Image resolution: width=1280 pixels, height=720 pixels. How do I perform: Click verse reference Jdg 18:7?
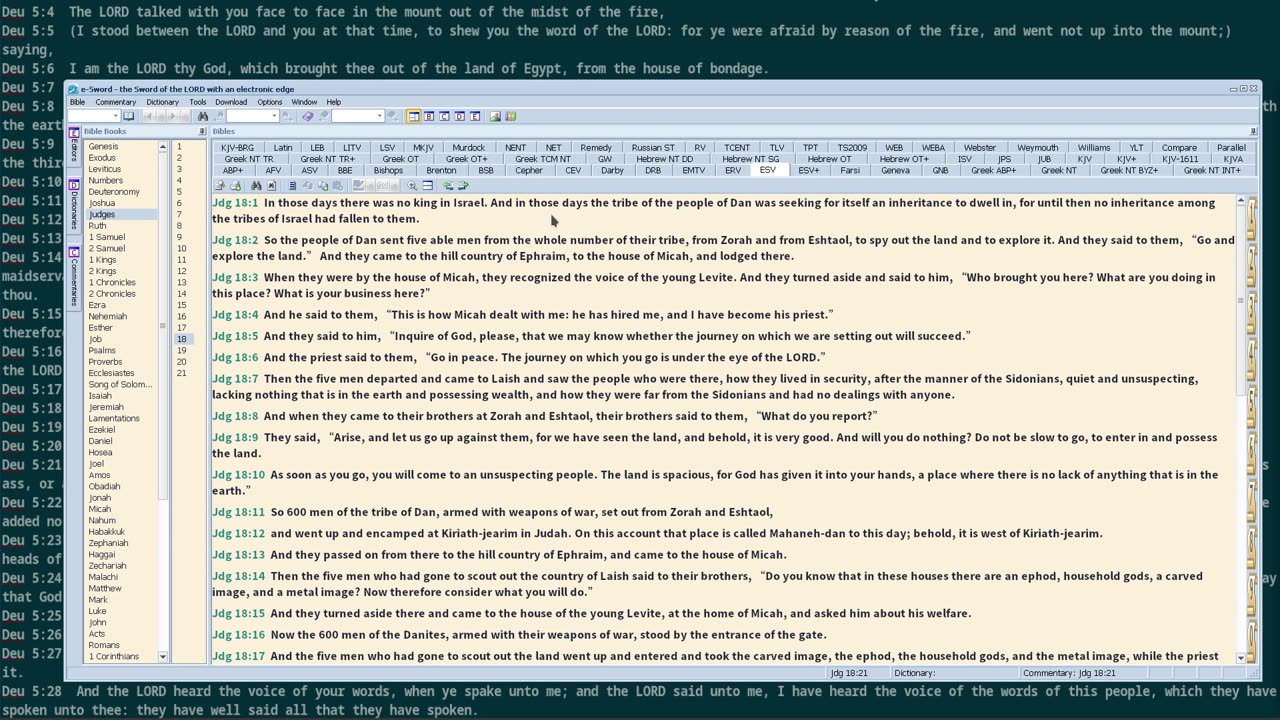(235, 379)
